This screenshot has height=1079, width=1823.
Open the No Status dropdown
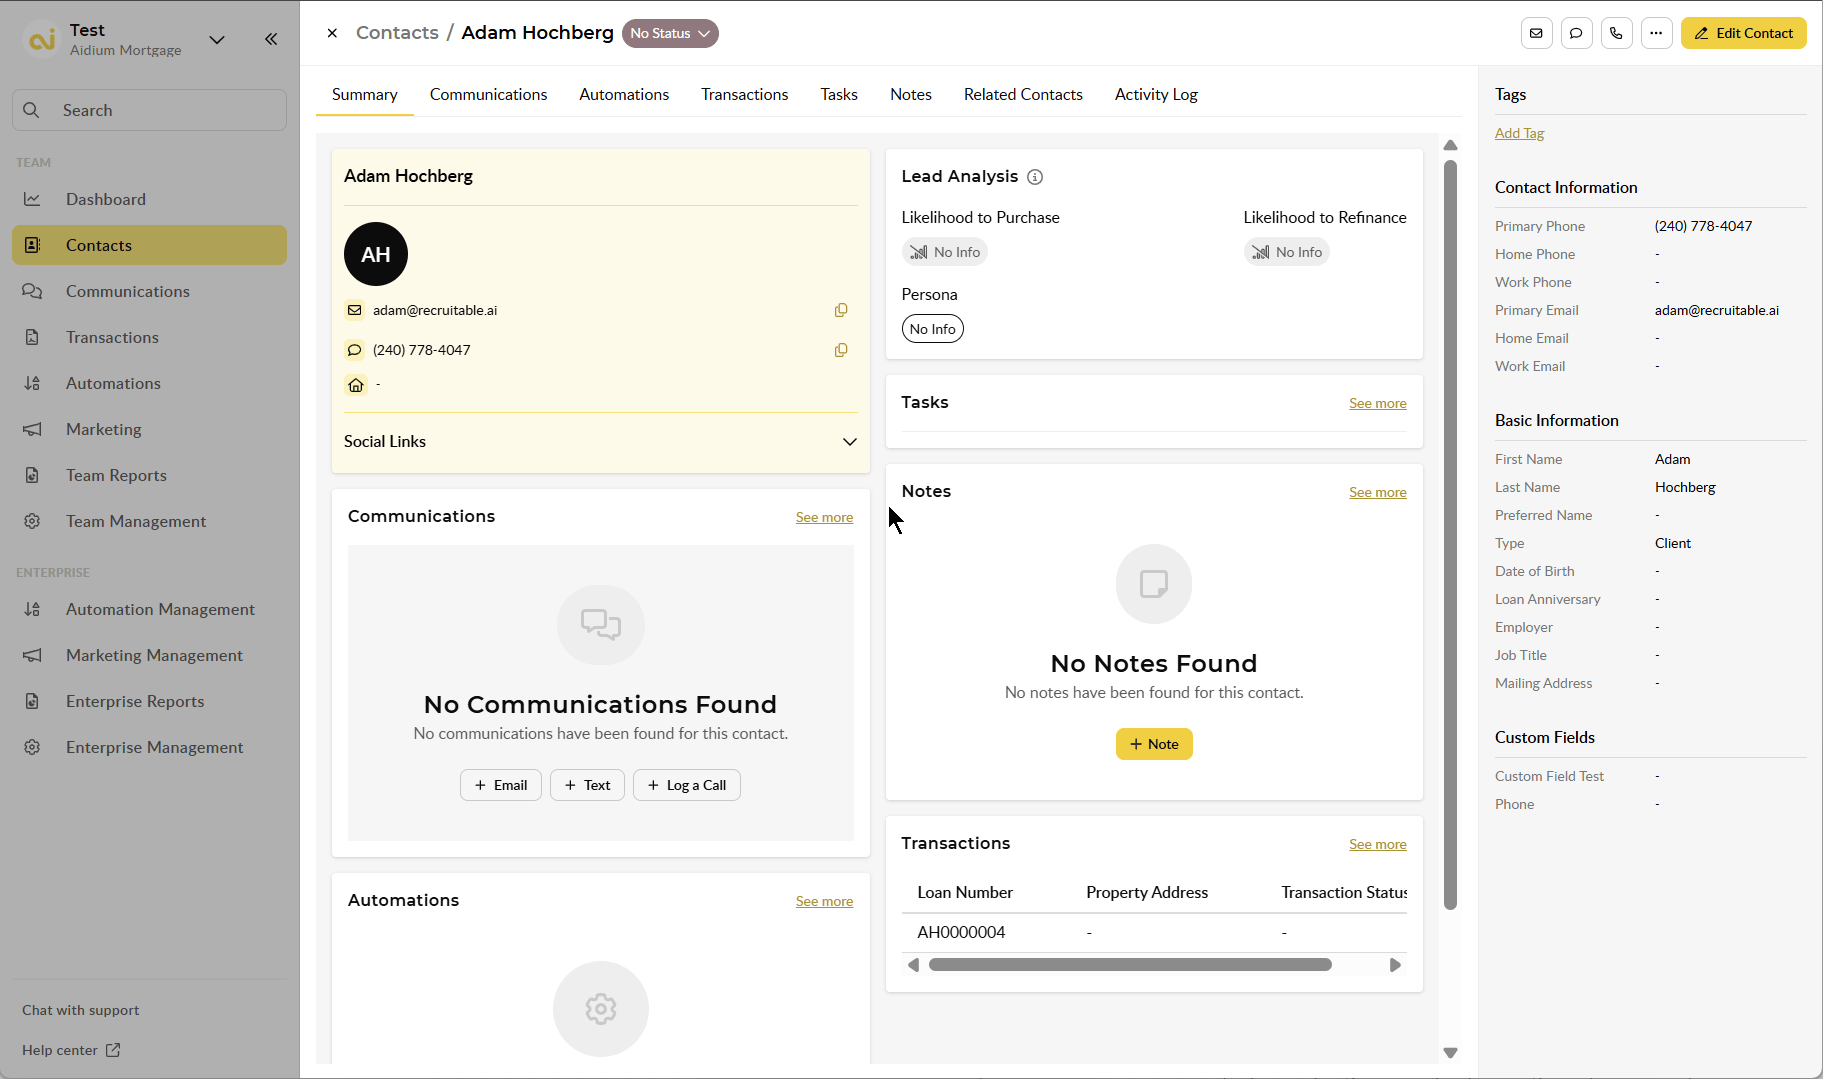click(x=670, y=33)
